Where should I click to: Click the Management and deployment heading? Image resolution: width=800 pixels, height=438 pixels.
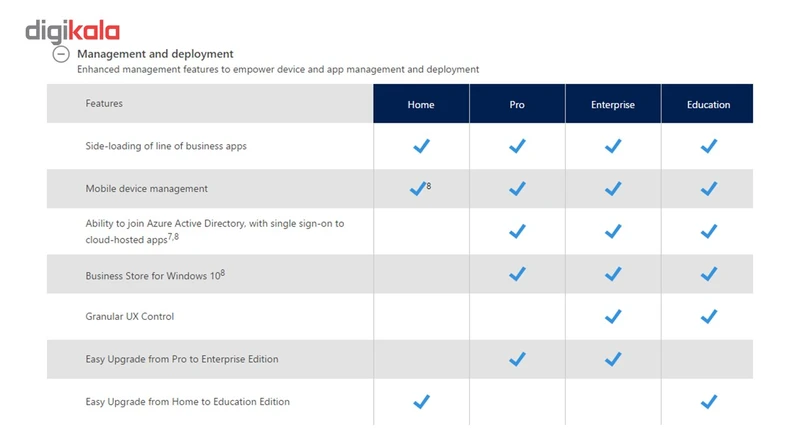[155, 54]
